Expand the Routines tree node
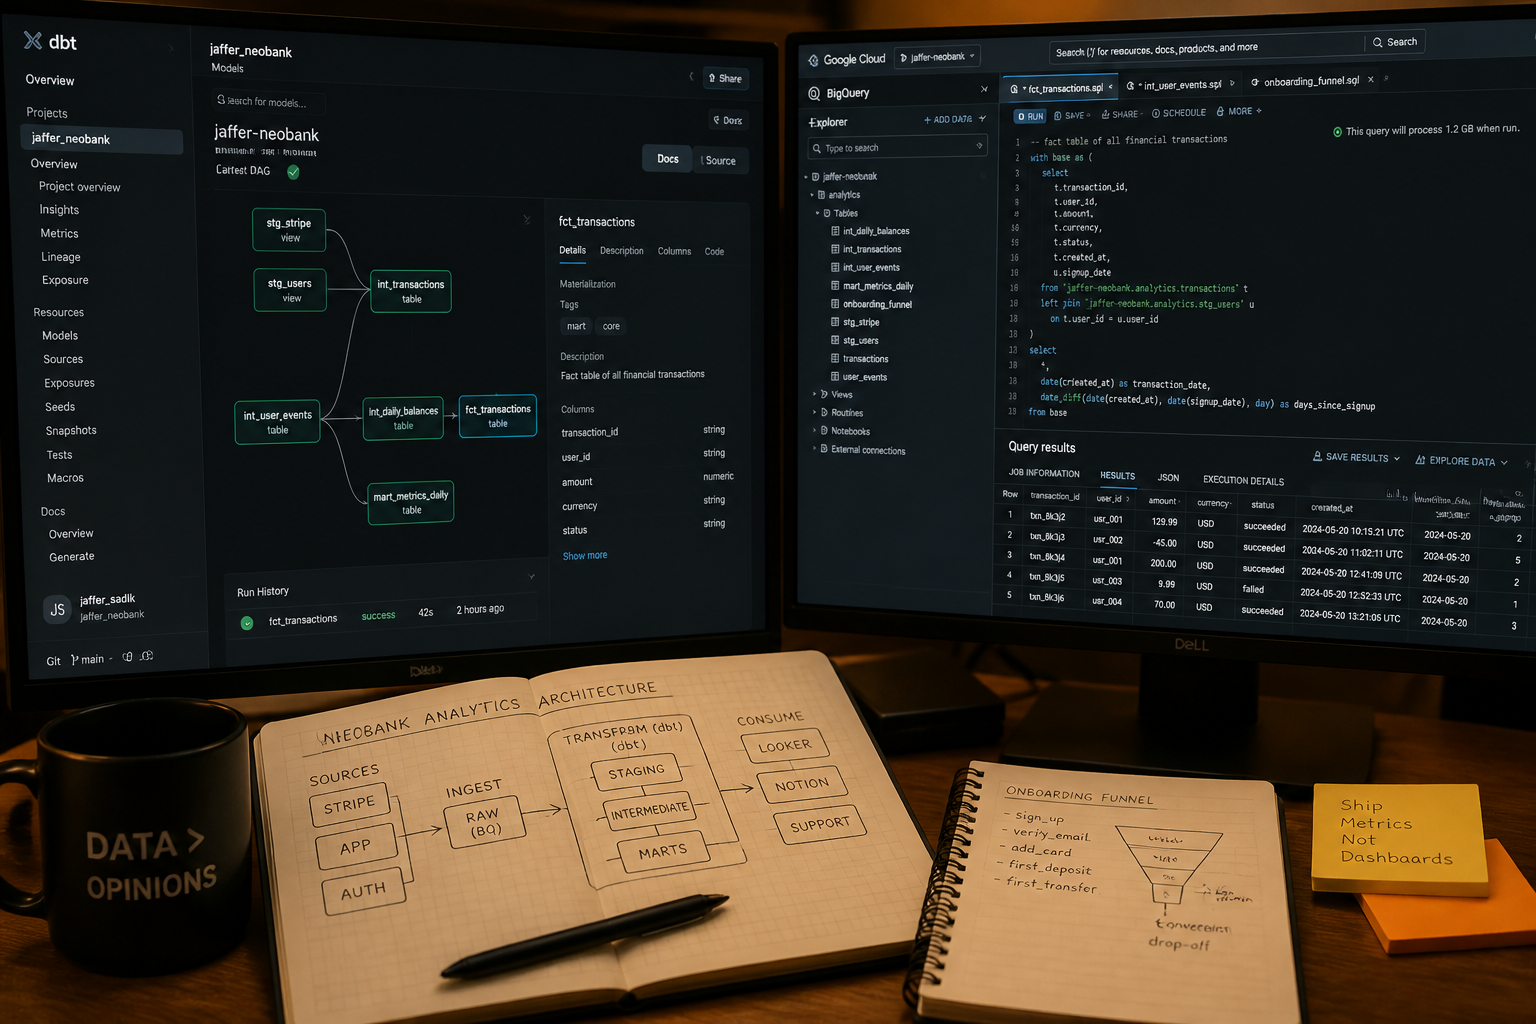Image resolution: width=1536 pixels, height=1024 pixels. point(814,412)
